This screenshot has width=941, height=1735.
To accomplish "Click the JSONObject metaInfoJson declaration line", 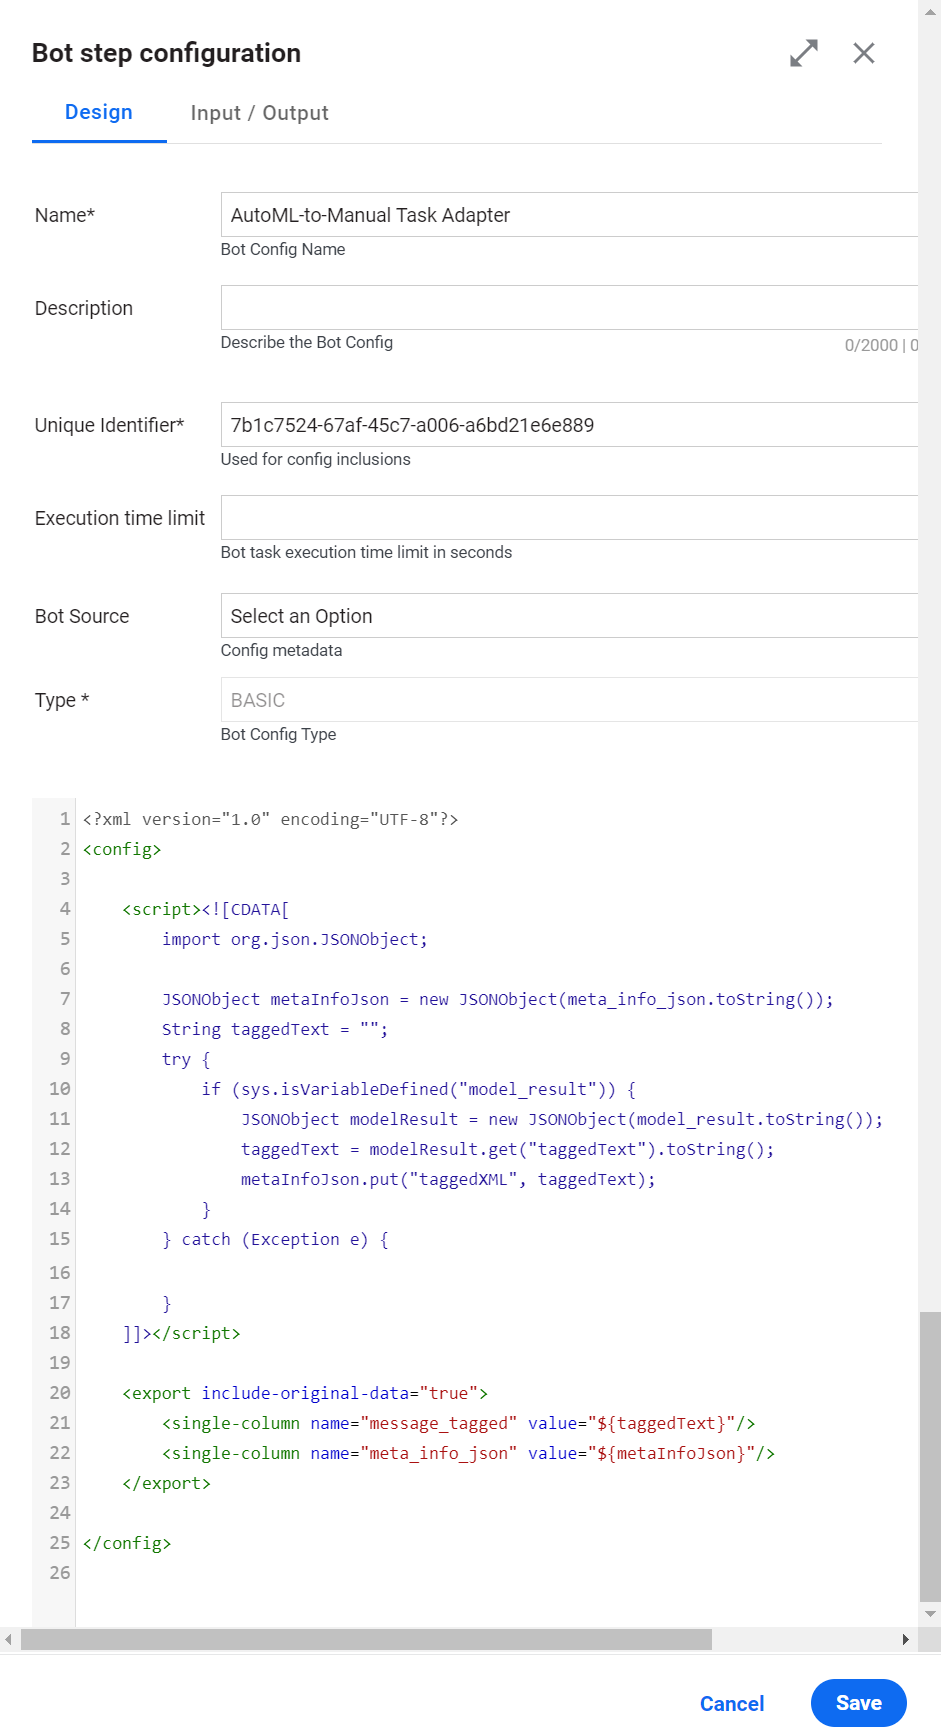I will [x=498, y=999].
